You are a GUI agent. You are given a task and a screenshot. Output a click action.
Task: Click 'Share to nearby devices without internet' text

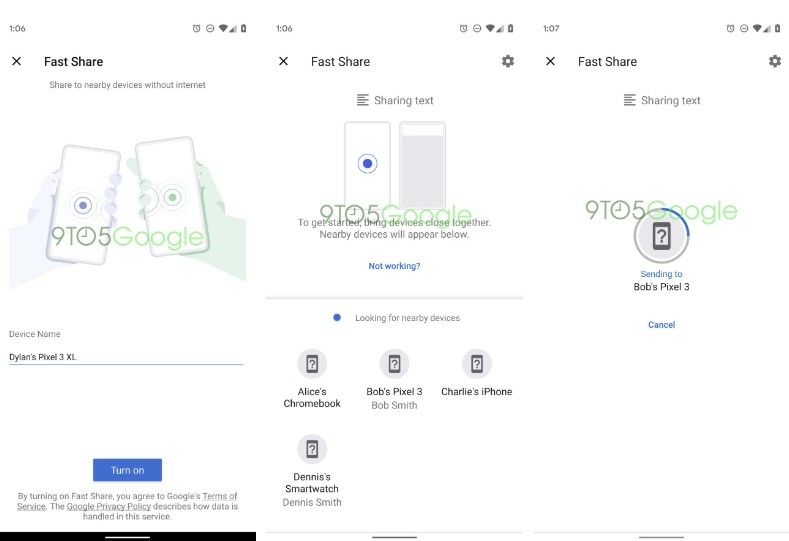127,85
